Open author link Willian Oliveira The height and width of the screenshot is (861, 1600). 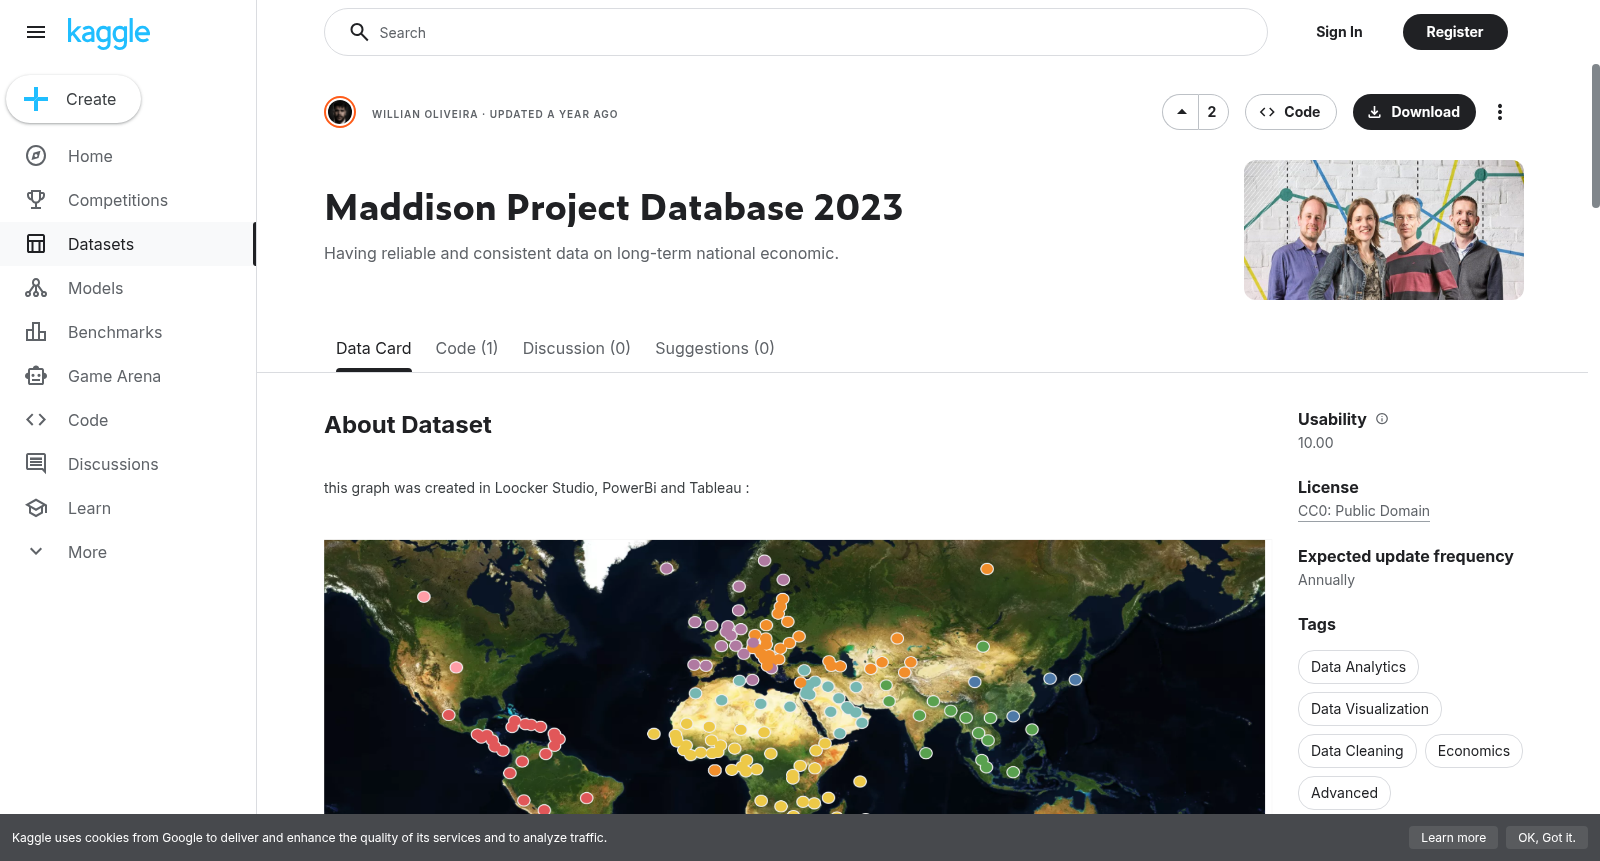pyautogui.click(x=425, y=114)
